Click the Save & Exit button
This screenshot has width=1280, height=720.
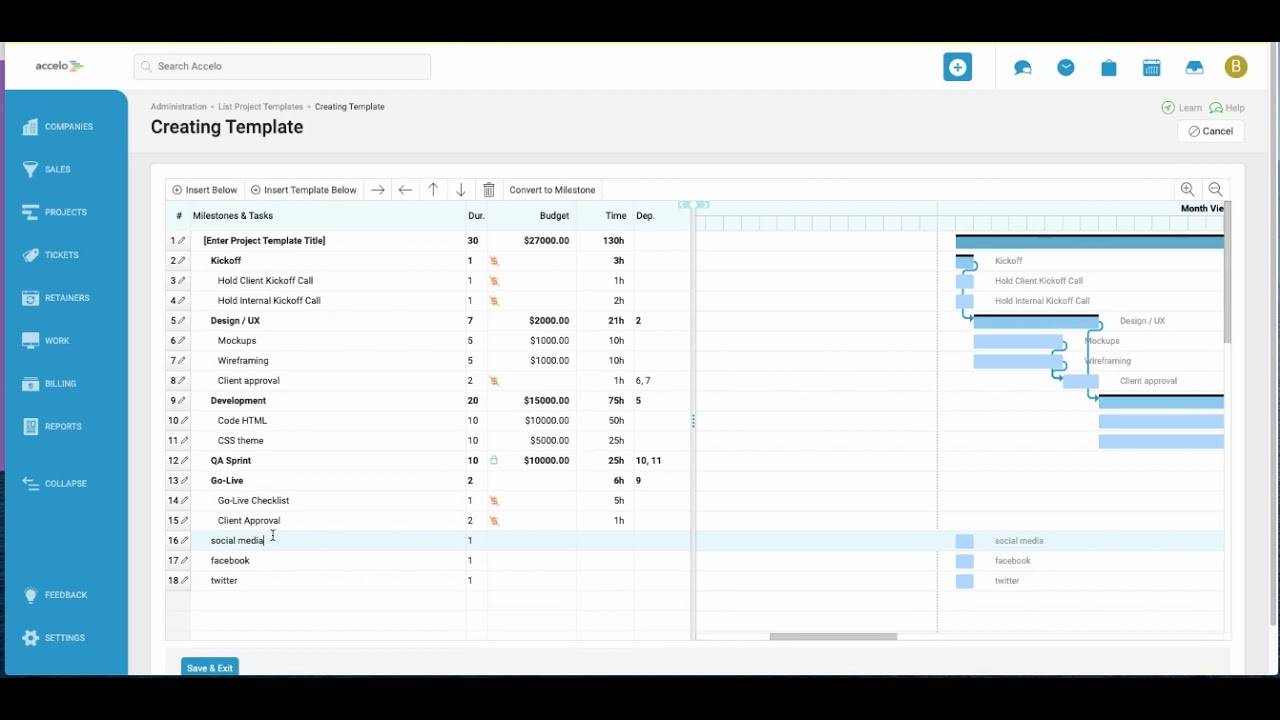[210, 668]
